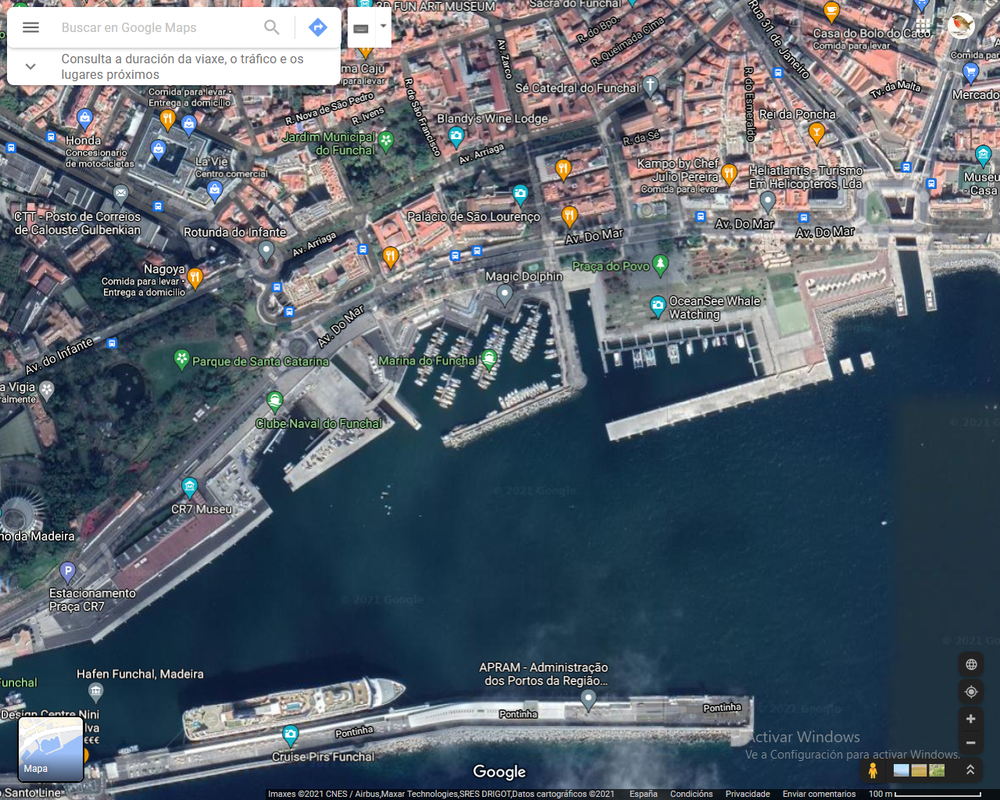This screenshot has height=800, width=1000.
Task: Open the Privacidade link
Action: tap(747, 794)
